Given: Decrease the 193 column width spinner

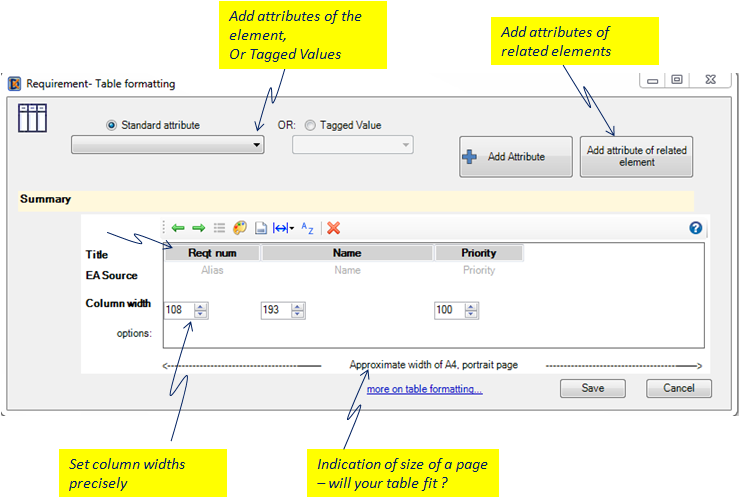Looking at the screenshot, I should 298,314.
